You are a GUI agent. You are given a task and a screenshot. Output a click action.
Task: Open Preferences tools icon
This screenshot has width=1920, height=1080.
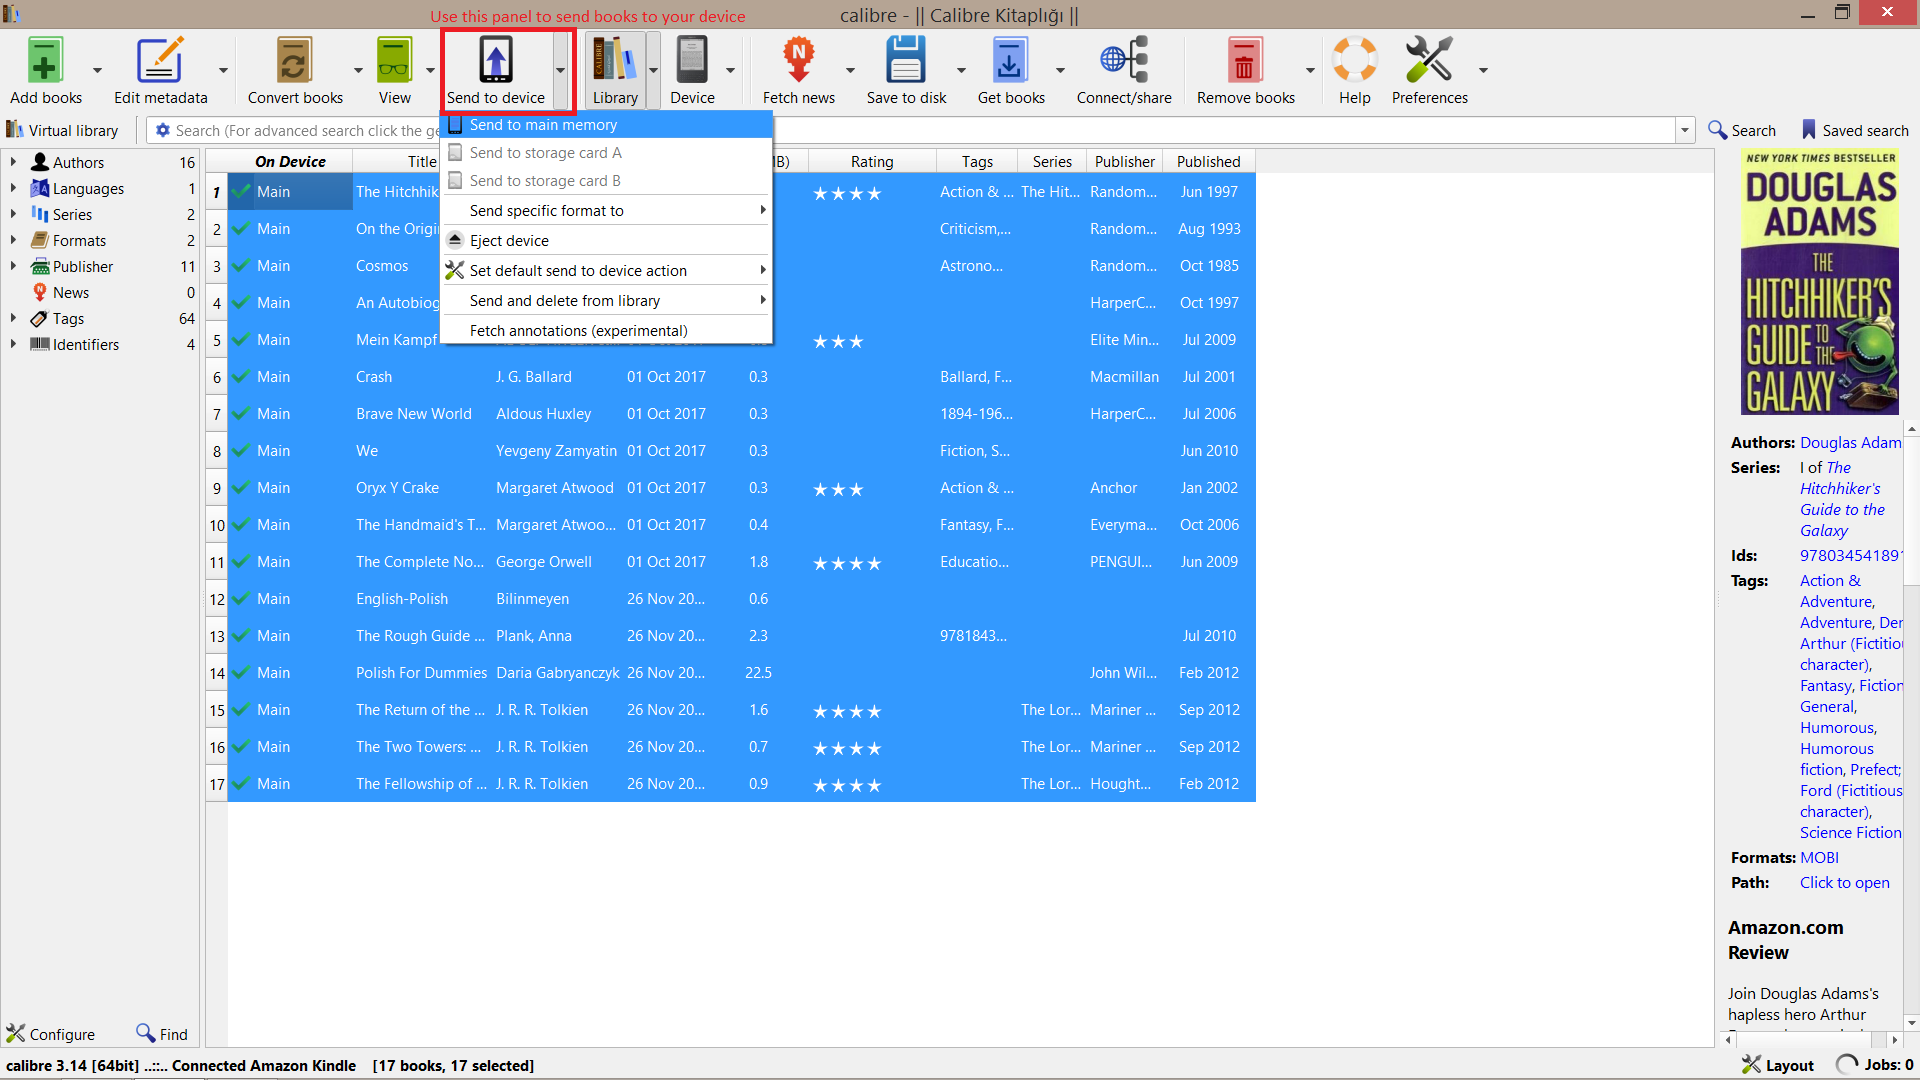1429,60
